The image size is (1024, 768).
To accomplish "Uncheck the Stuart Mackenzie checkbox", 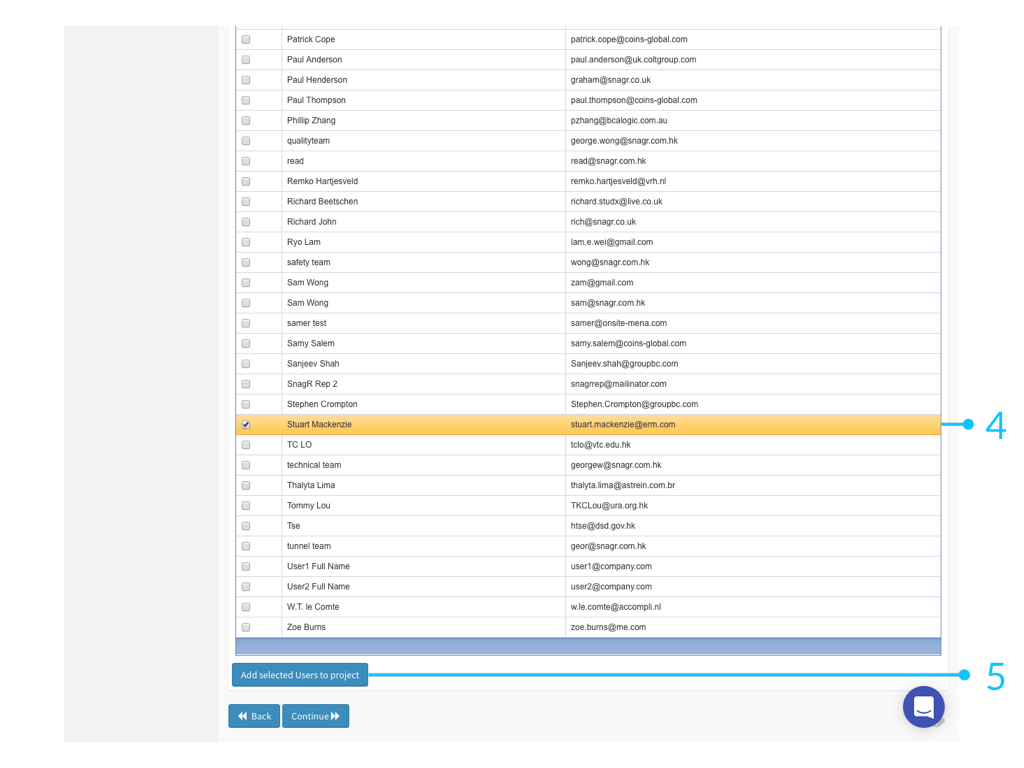I will (246, 424).
